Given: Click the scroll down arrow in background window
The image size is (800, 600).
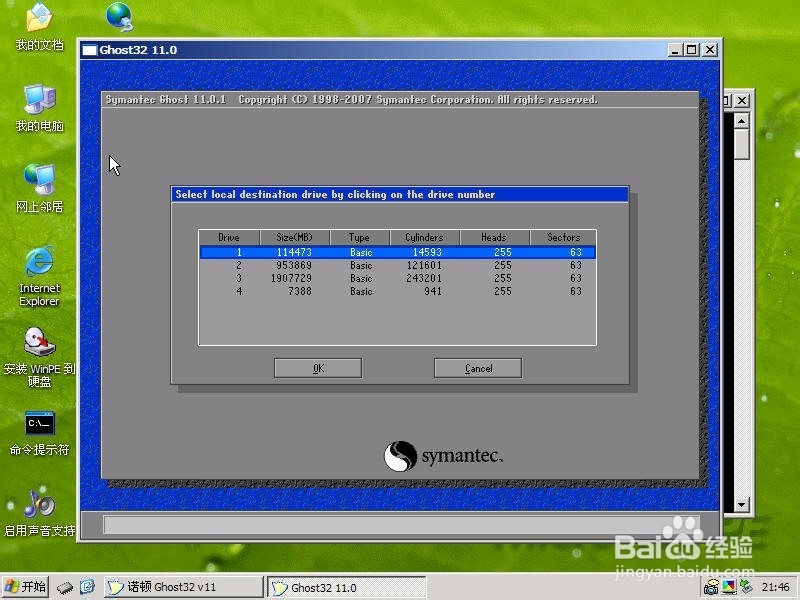Looking at the screenshot, I should (x=741, y=505).
